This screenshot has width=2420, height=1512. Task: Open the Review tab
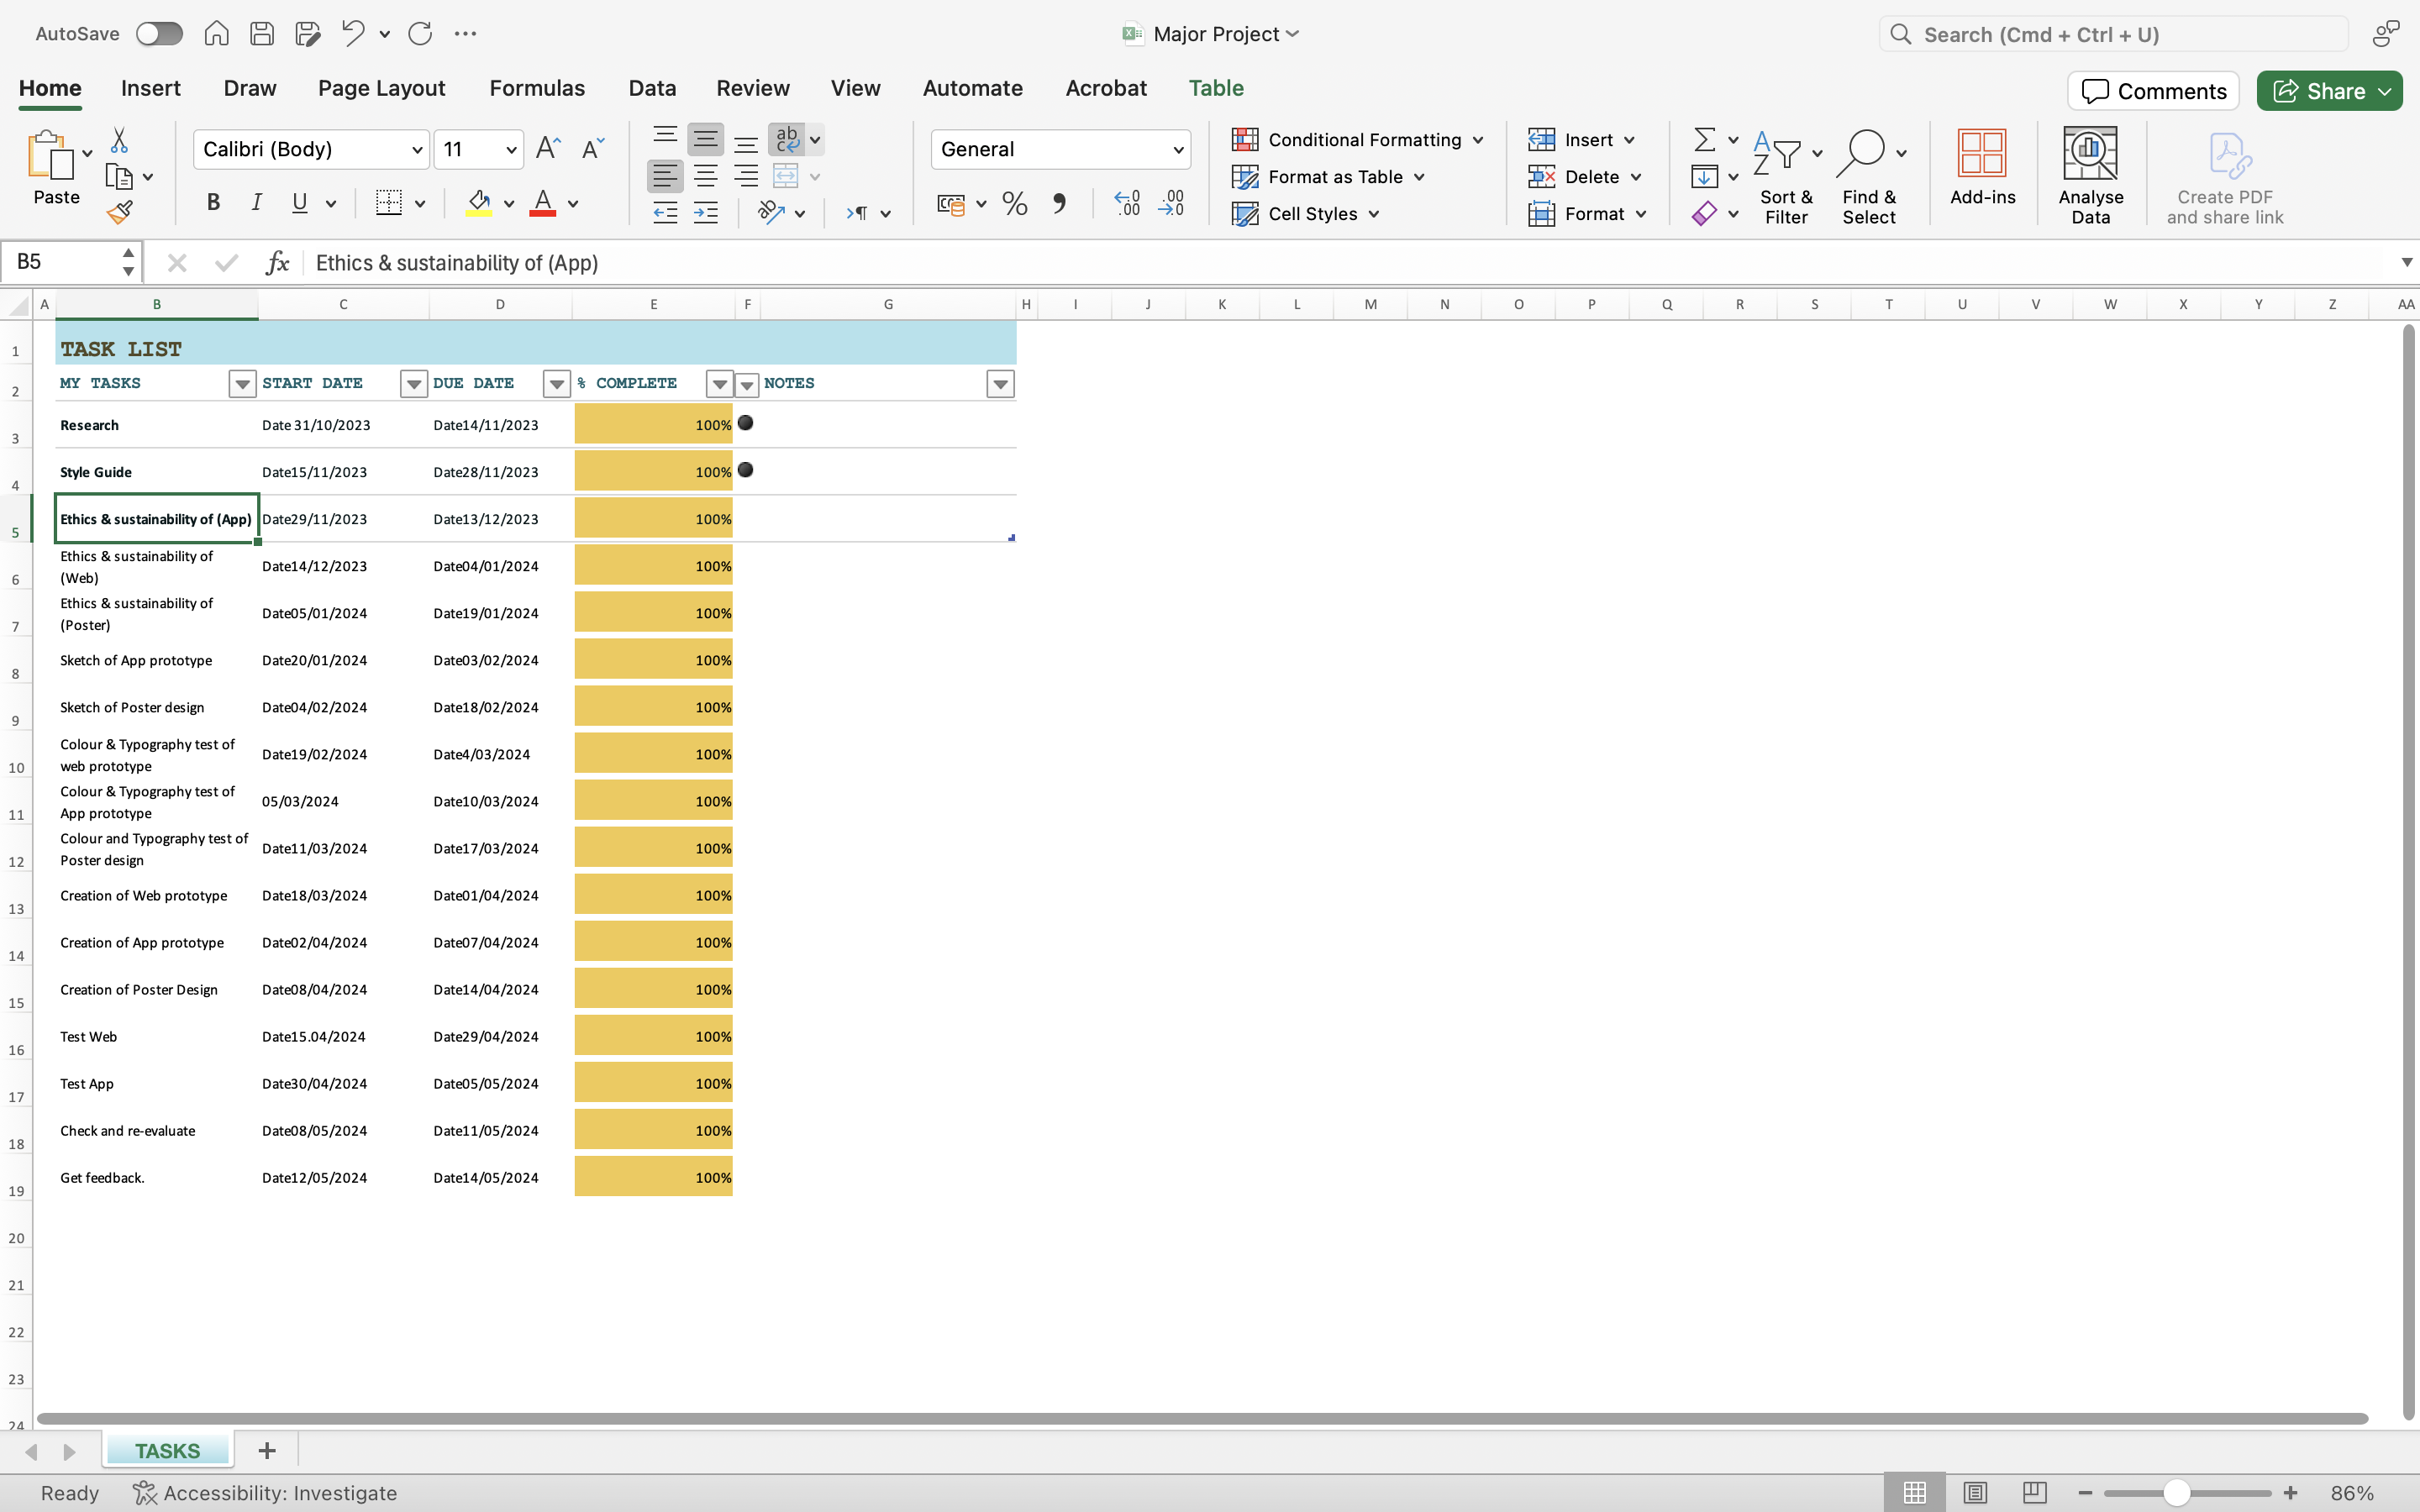coord(753,88)
